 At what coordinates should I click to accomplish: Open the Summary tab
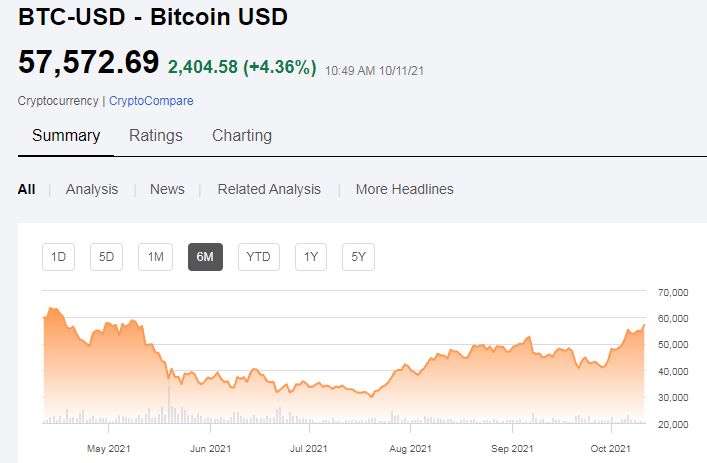click(x=66, y=136)
